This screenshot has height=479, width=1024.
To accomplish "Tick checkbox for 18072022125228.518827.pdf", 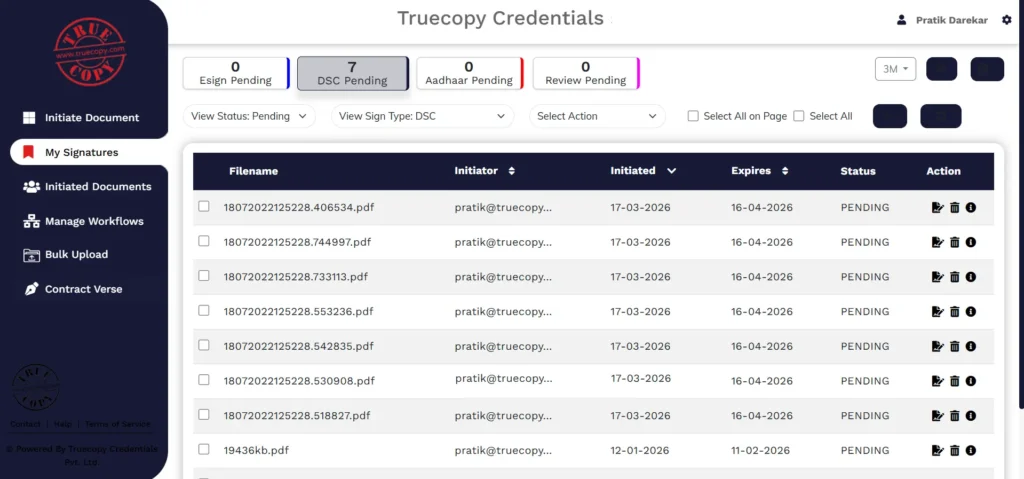I will [204, 414].
